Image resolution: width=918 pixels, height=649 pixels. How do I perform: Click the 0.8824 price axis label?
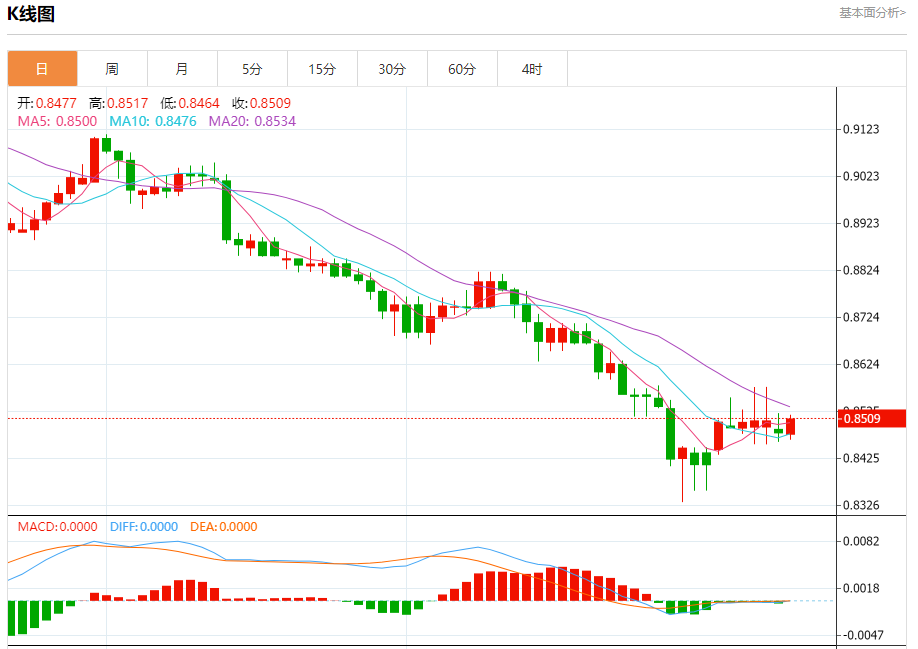point(861,270)
